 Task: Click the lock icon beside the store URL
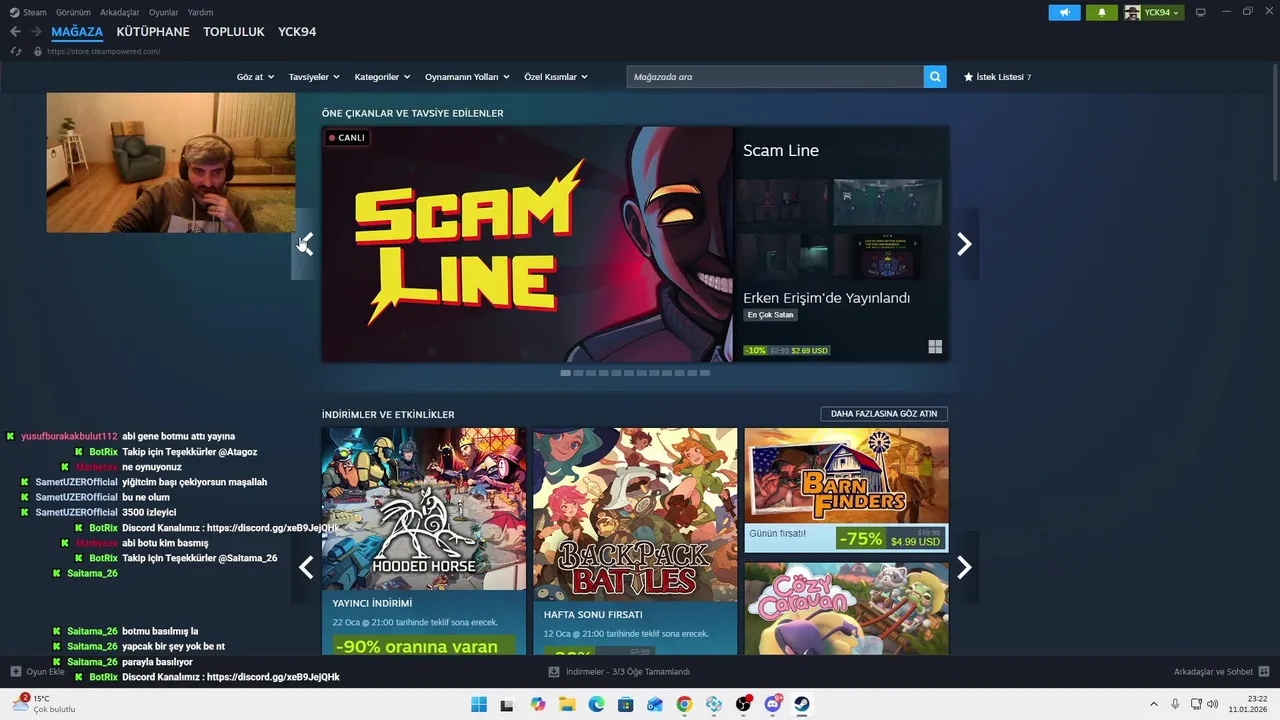tap(38, 51)
